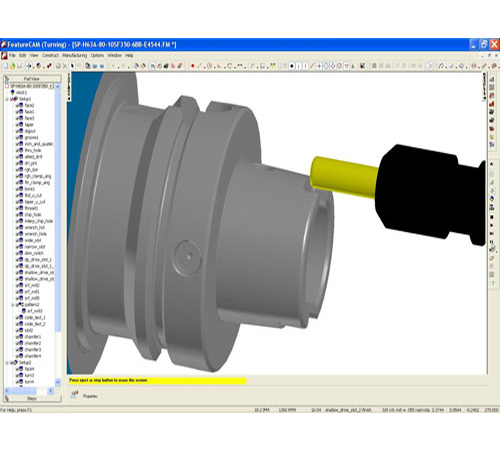Uncheck the wide_slot feature checkbox

17,240
